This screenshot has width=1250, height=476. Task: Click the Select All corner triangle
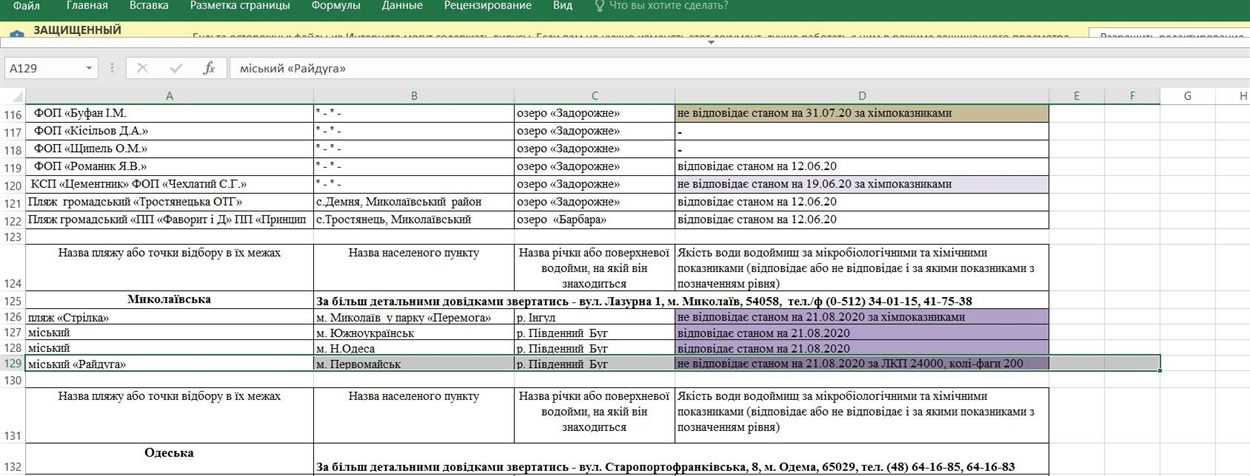click(13, 96)
